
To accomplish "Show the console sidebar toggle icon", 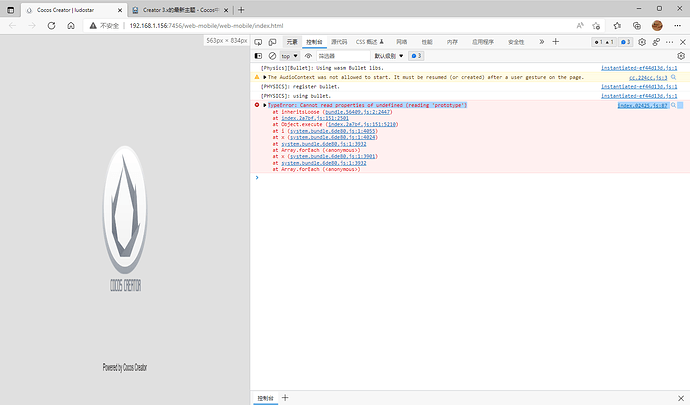I will pyautogui.click(x=258, y=56).
